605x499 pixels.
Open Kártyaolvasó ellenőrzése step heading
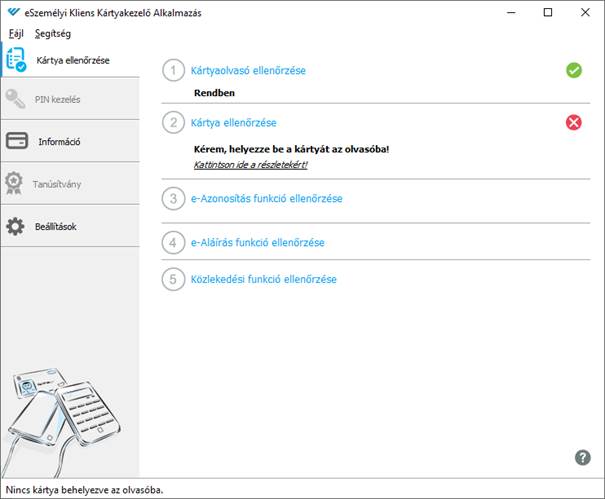[248, 71]
